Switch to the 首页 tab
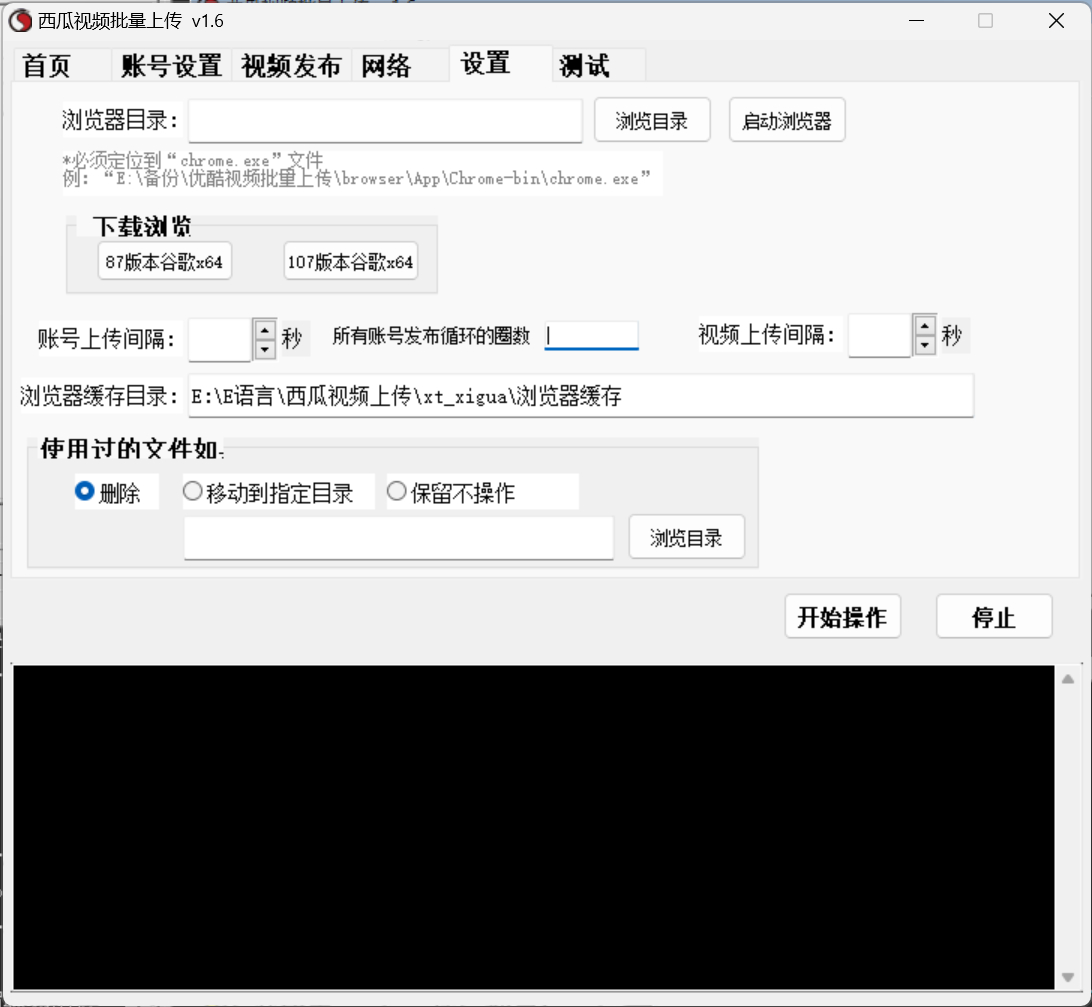This screenshot has height=1007, width=1092. tap(48, 66)
